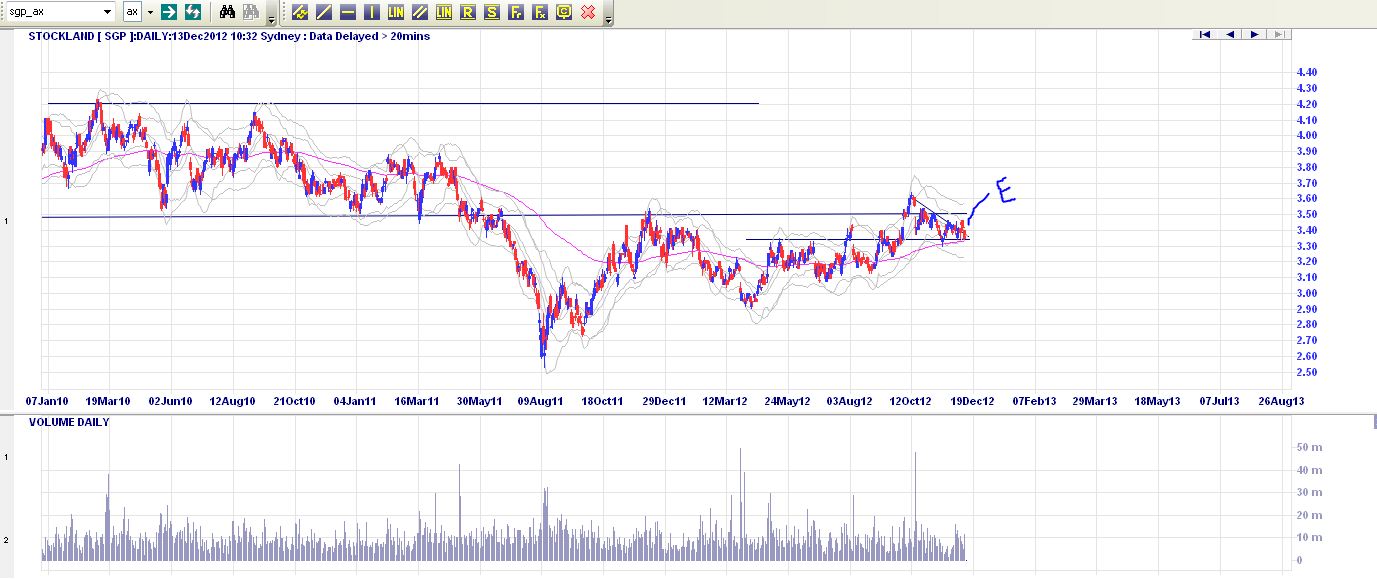Image resolution: width=1377 pixels, height=580 pixels.
Task: Click the ax exchange code field
Action: tap(132, 12)
